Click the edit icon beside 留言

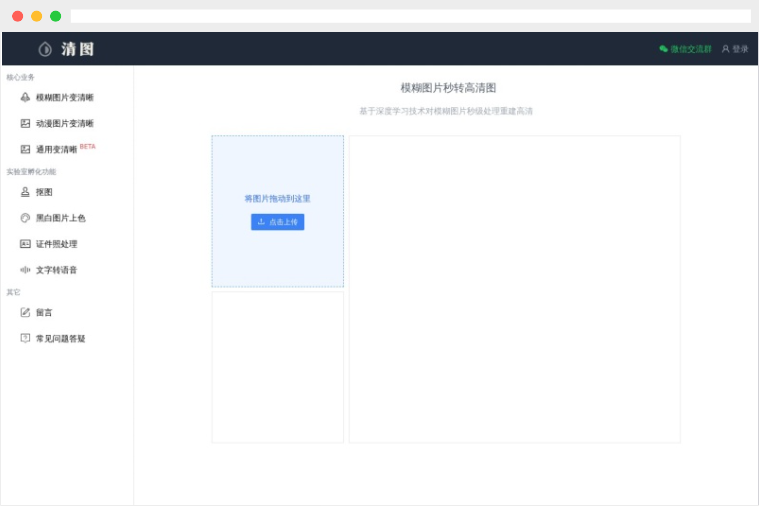25,312
